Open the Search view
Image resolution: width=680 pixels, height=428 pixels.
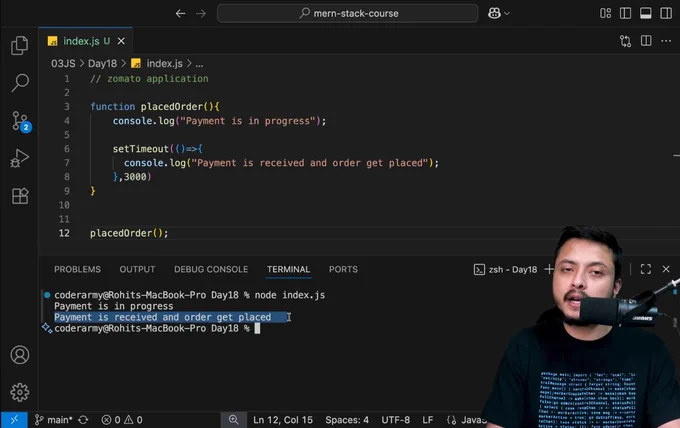[20, 82]
